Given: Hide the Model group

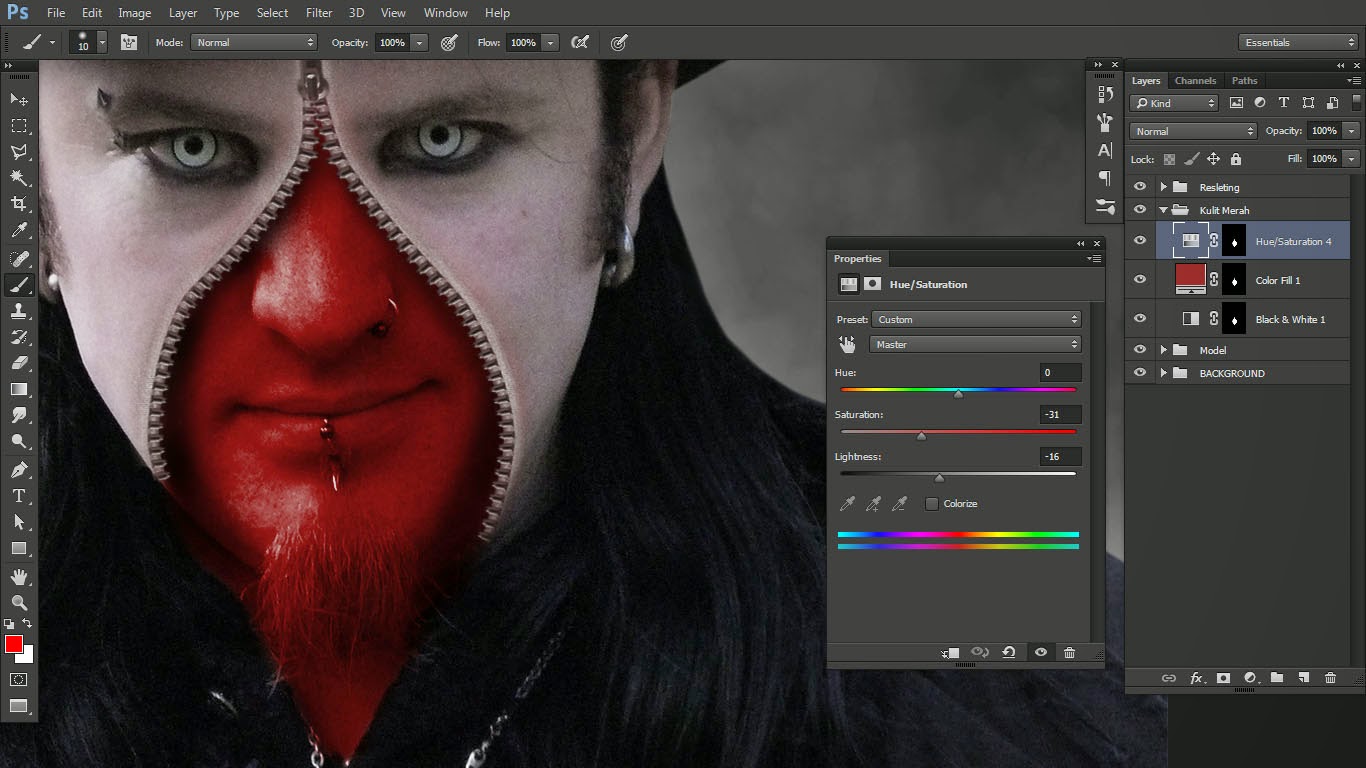Looking at the screenshot, I should point(1139,350).
